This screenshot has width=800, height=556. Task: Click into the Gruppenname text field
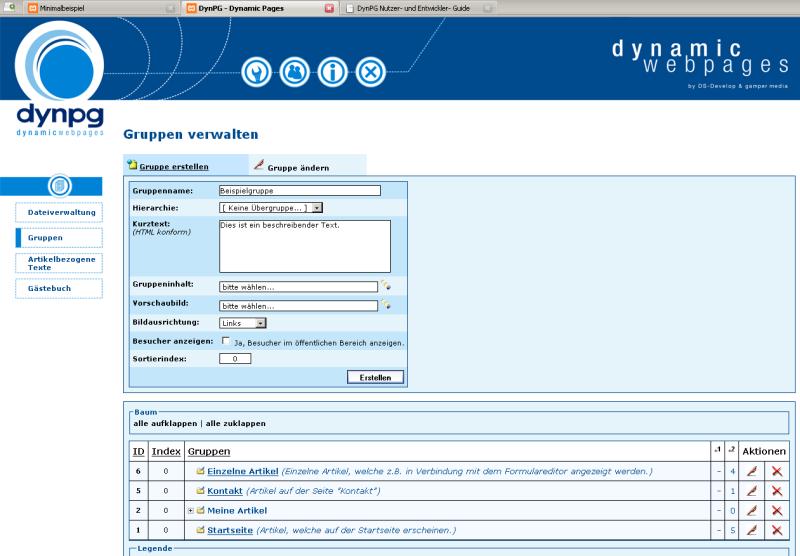tap(300, 190)
